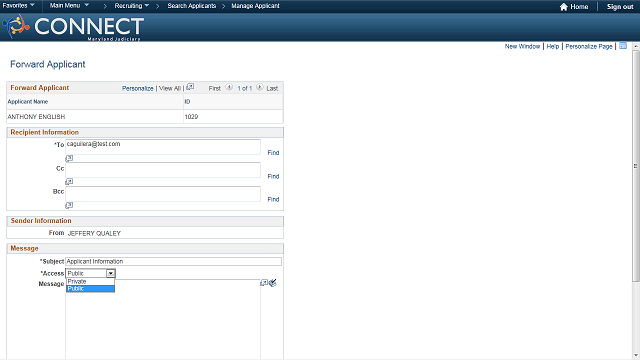Go to Search Applicants breadcrumb
Image resolution: width=640 pixels, height=360 pixels.
[x=191, y=6]
